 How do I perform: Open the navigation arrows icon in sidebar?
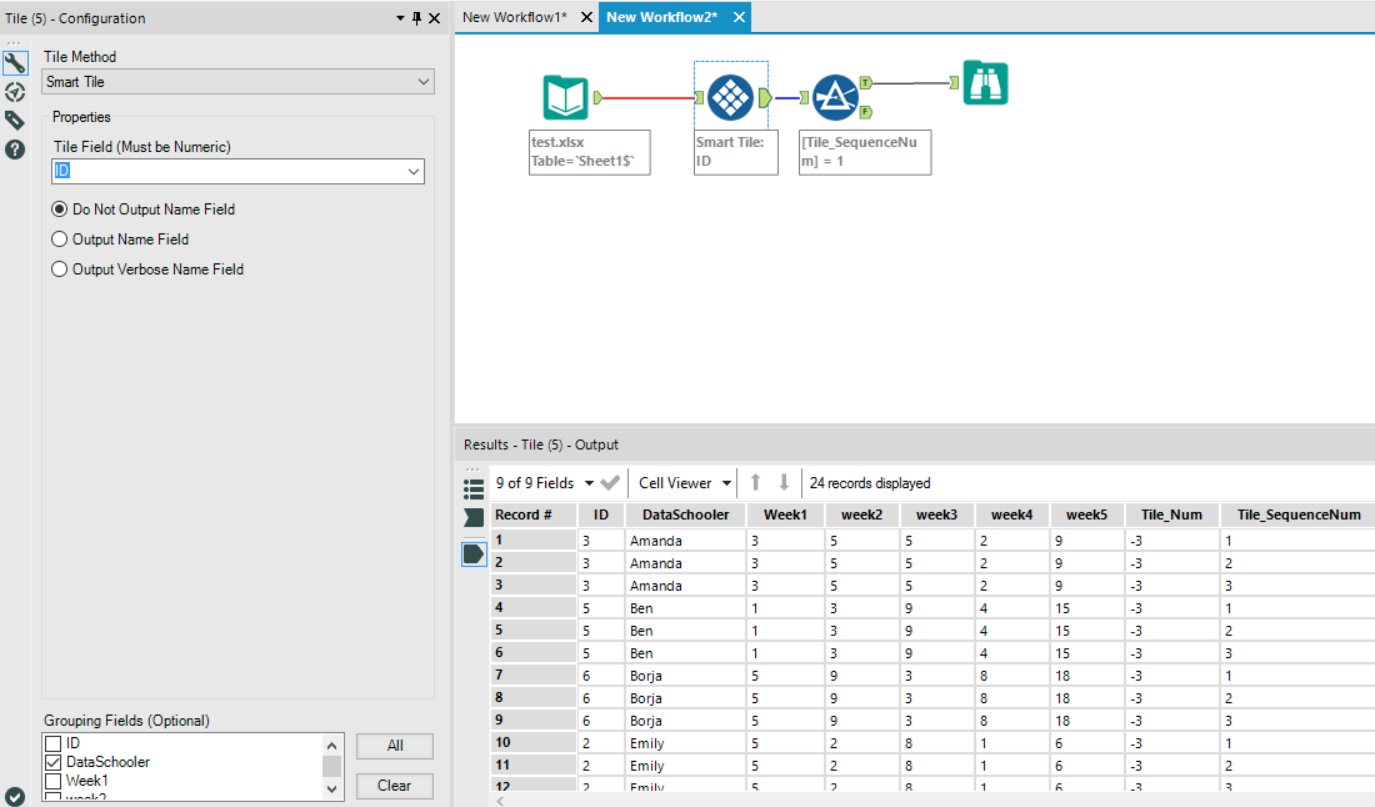15,92
